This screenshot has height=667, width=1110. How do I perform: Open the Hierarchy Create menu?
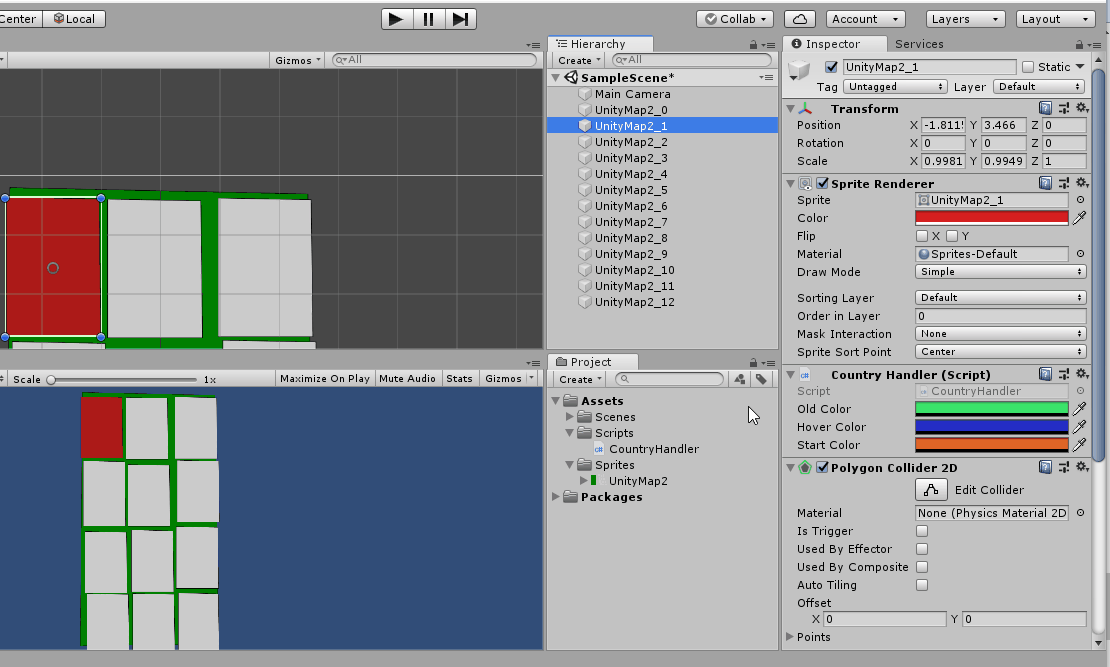tap(579, 61)
